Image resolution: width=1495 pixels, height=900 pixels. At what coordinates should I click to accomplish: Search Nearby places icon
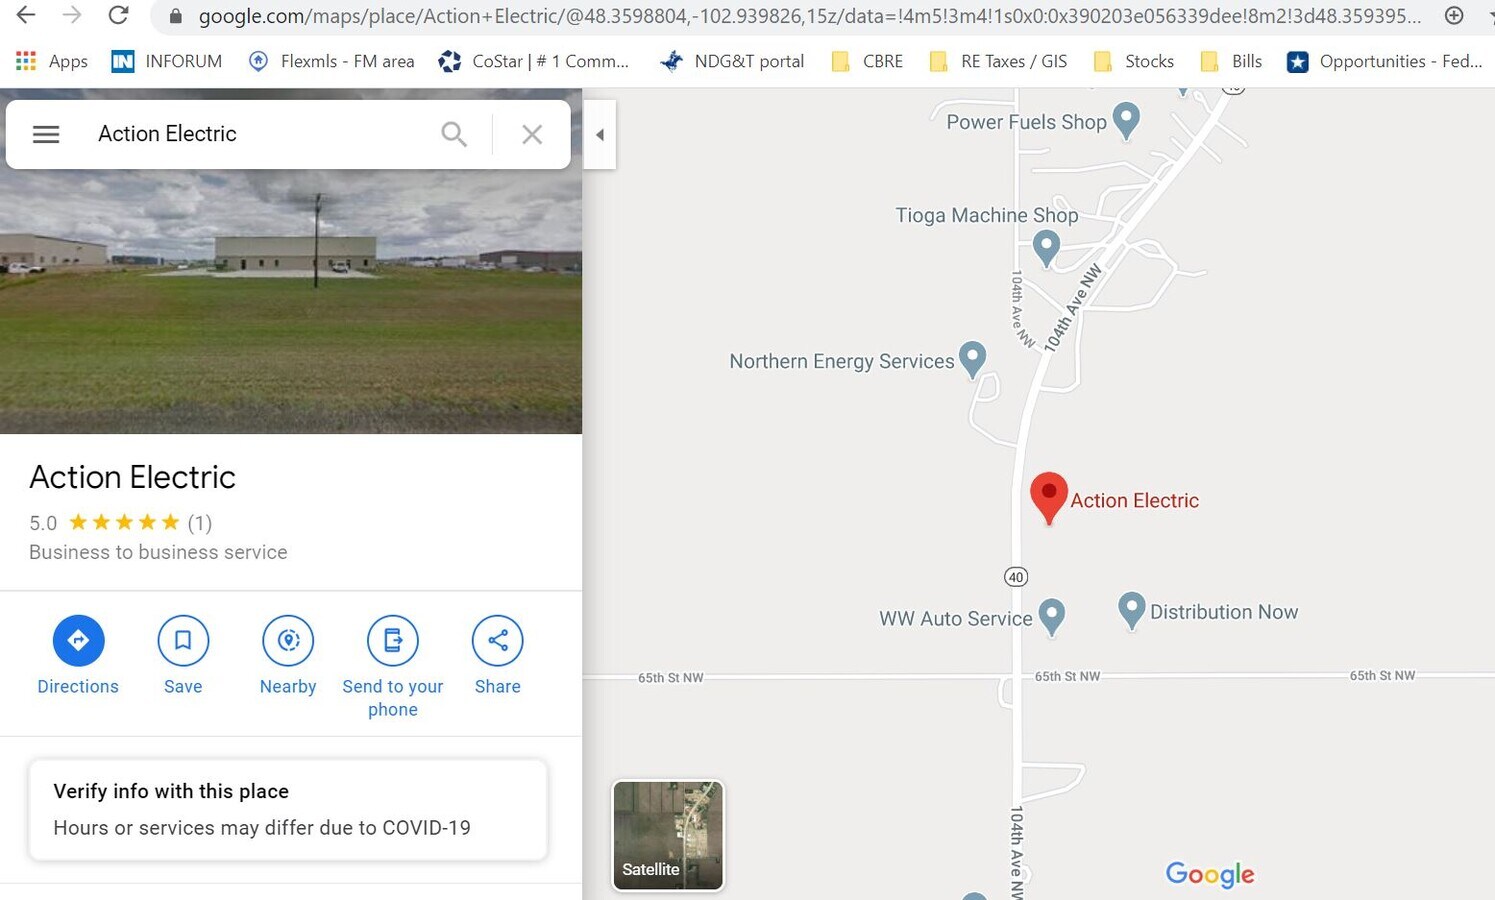[288, 640]
